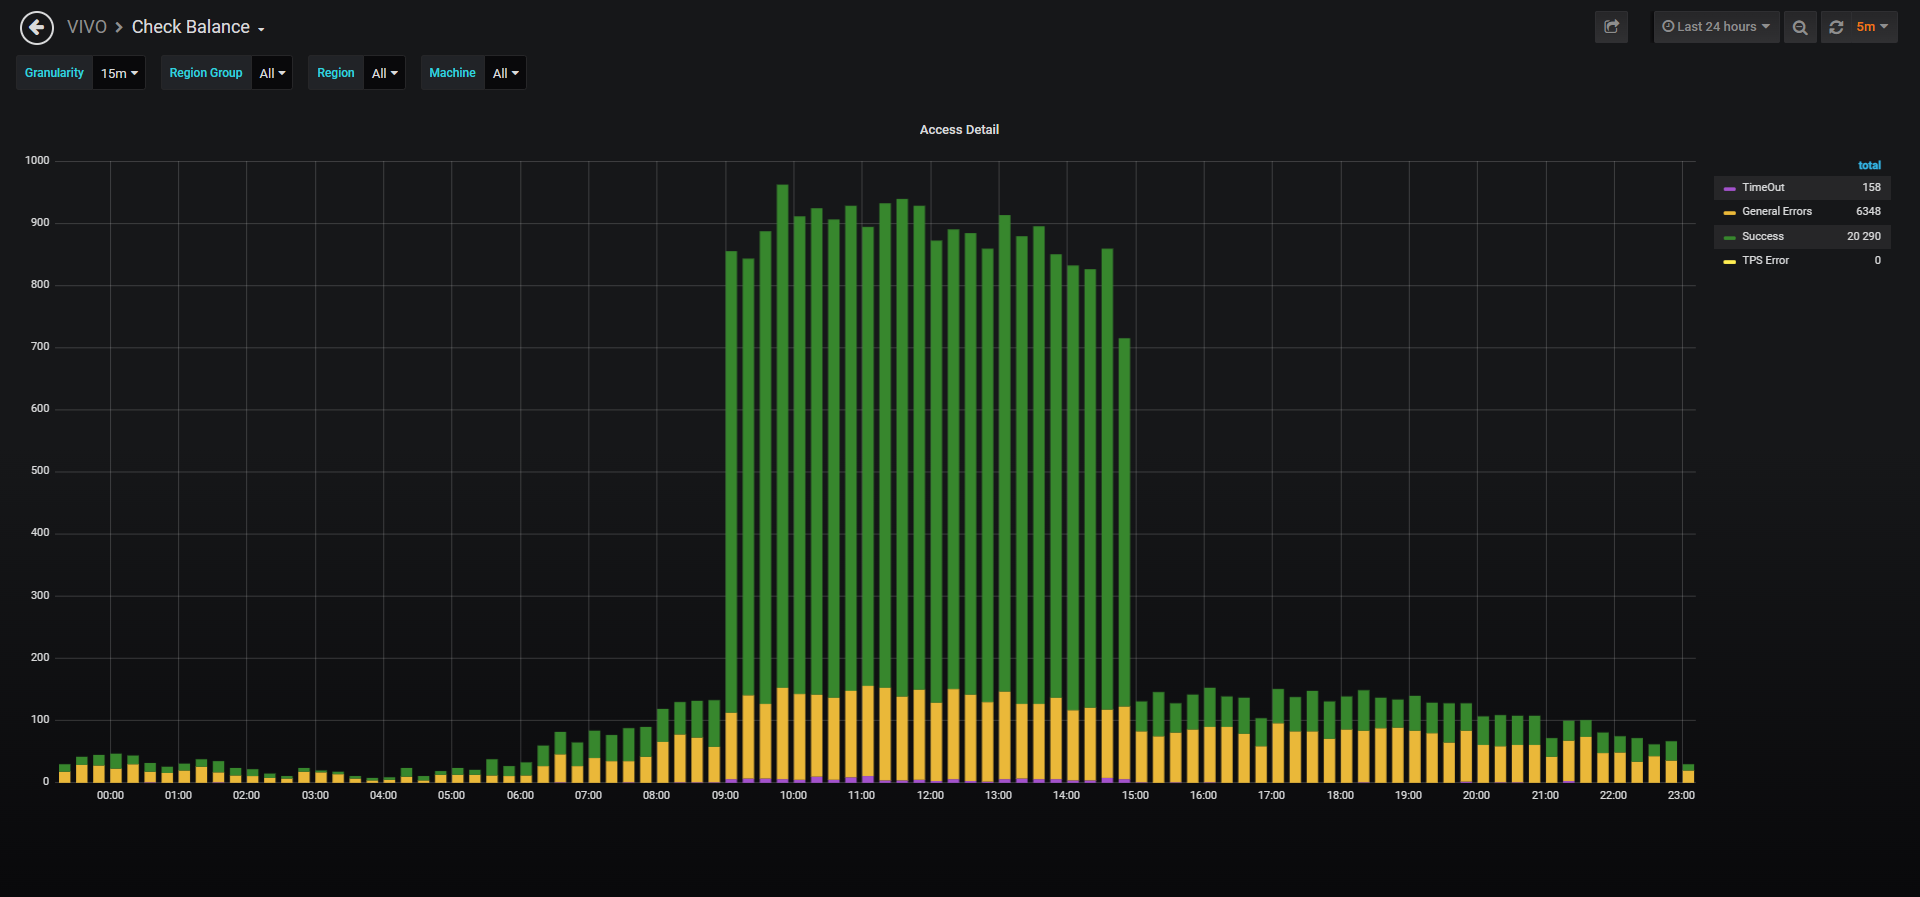Click the tallest green bar near 10:00
This screenshot has height=897, width=1920.
782,436
